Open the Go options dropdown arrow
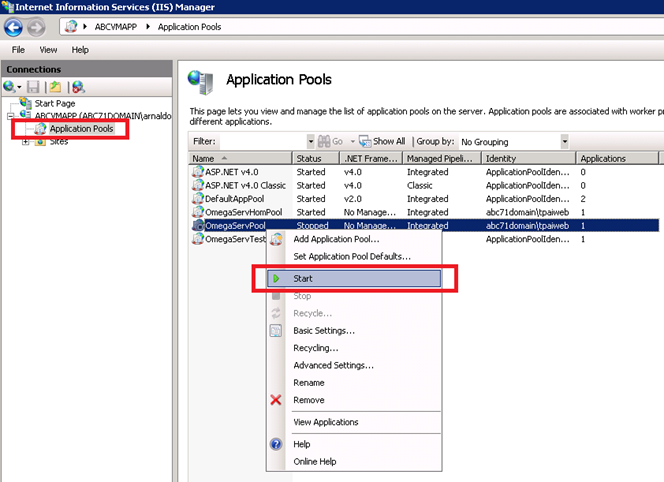664x482 pixels. [x=352, y=141]
